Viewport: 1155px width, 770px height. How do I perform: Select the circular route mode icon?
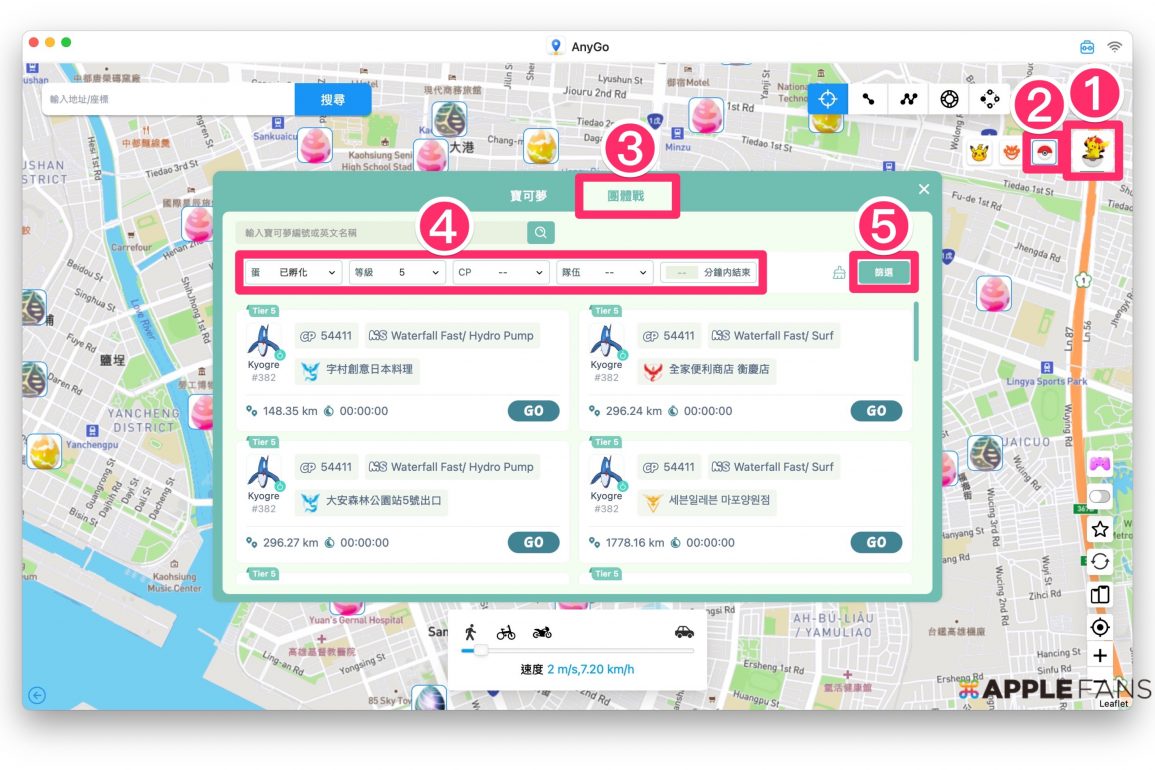pyautogui.click(x=949, y=99)
